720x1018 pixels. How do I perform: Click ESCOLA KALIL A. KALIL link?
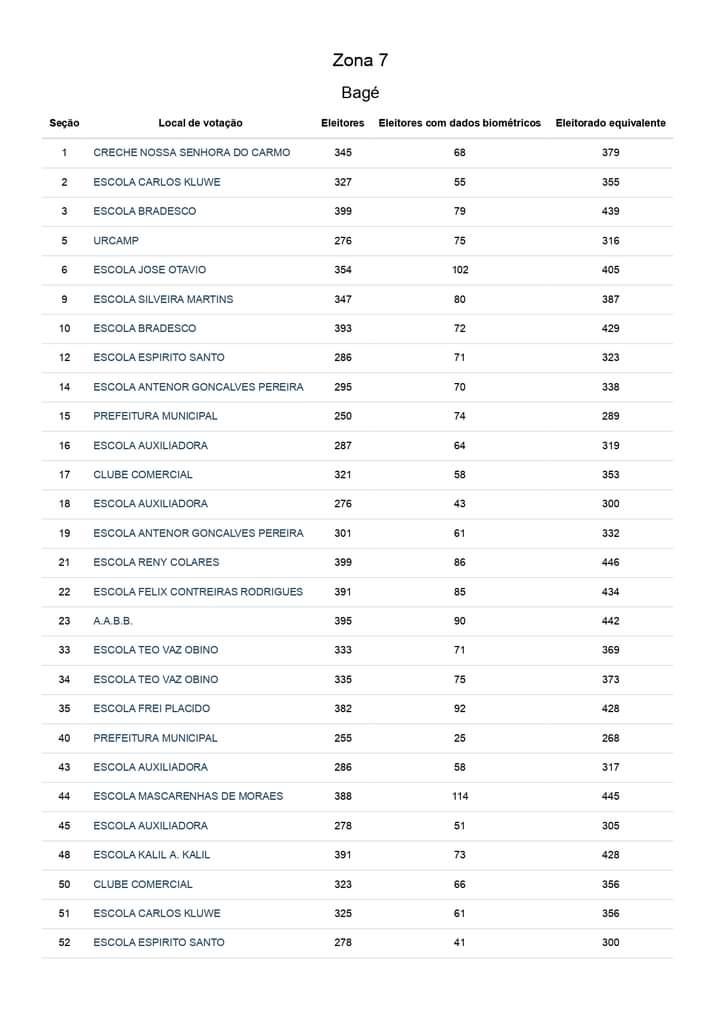click(151, 854)
